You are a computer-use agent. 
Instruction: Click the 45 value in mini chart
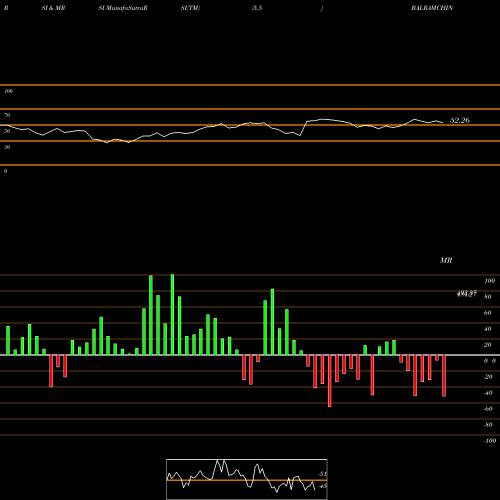click(322, 486)
